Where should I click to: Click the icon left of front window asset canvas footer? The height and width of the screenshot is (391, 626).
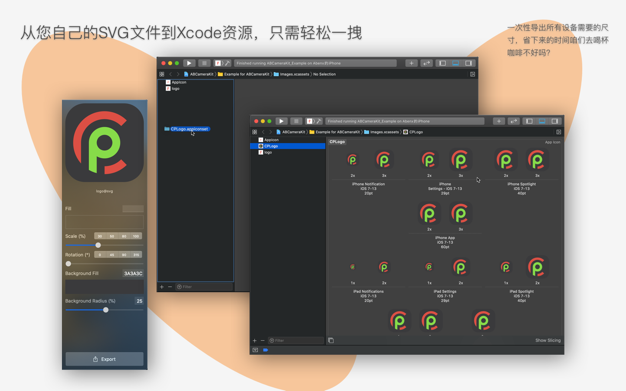(x=331, y=340)
